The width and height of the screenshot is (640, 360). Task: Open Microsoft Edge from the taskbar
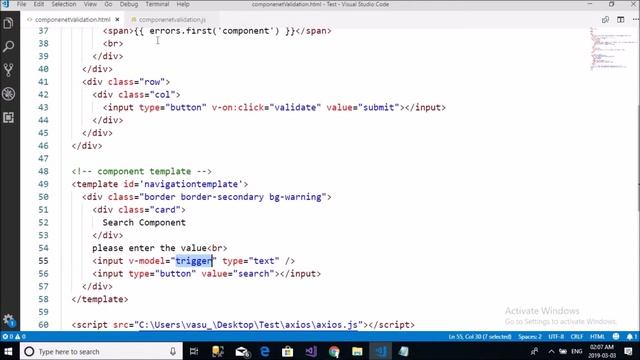265,351
